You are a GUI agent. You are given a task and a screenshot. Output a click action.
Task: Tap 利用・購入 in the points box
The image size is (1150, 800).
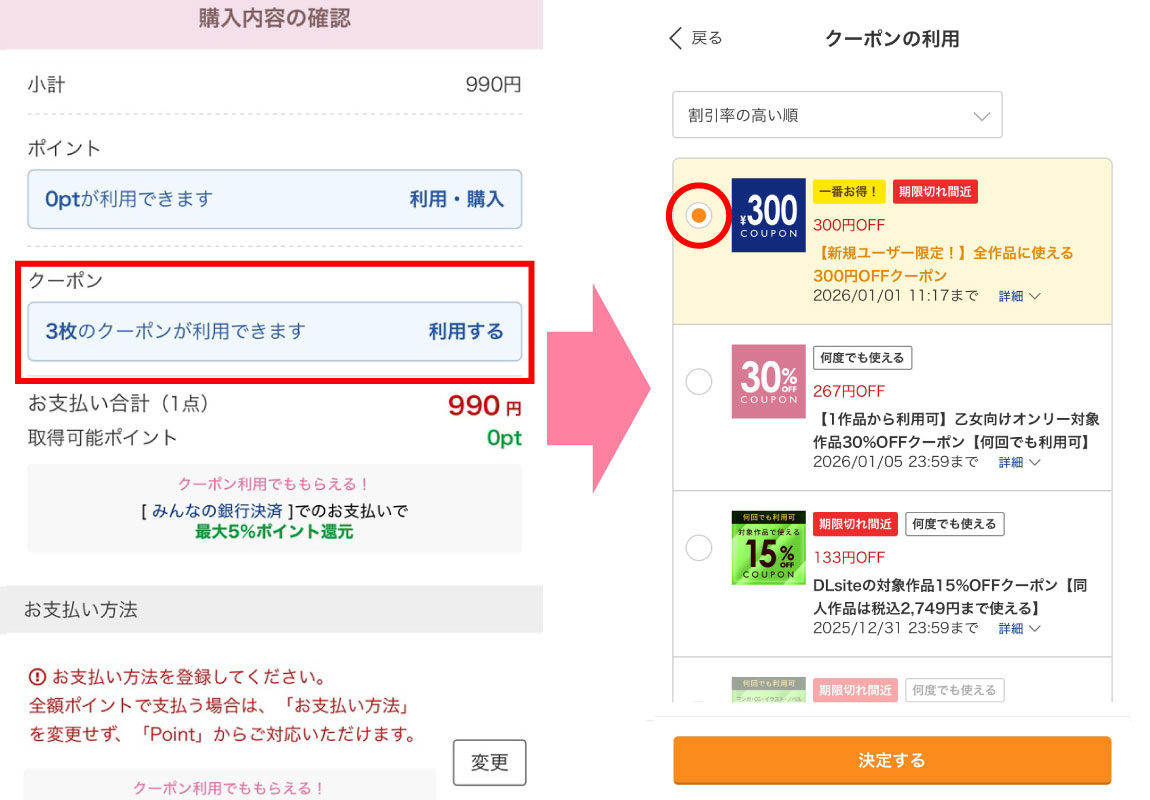[456, 199]
